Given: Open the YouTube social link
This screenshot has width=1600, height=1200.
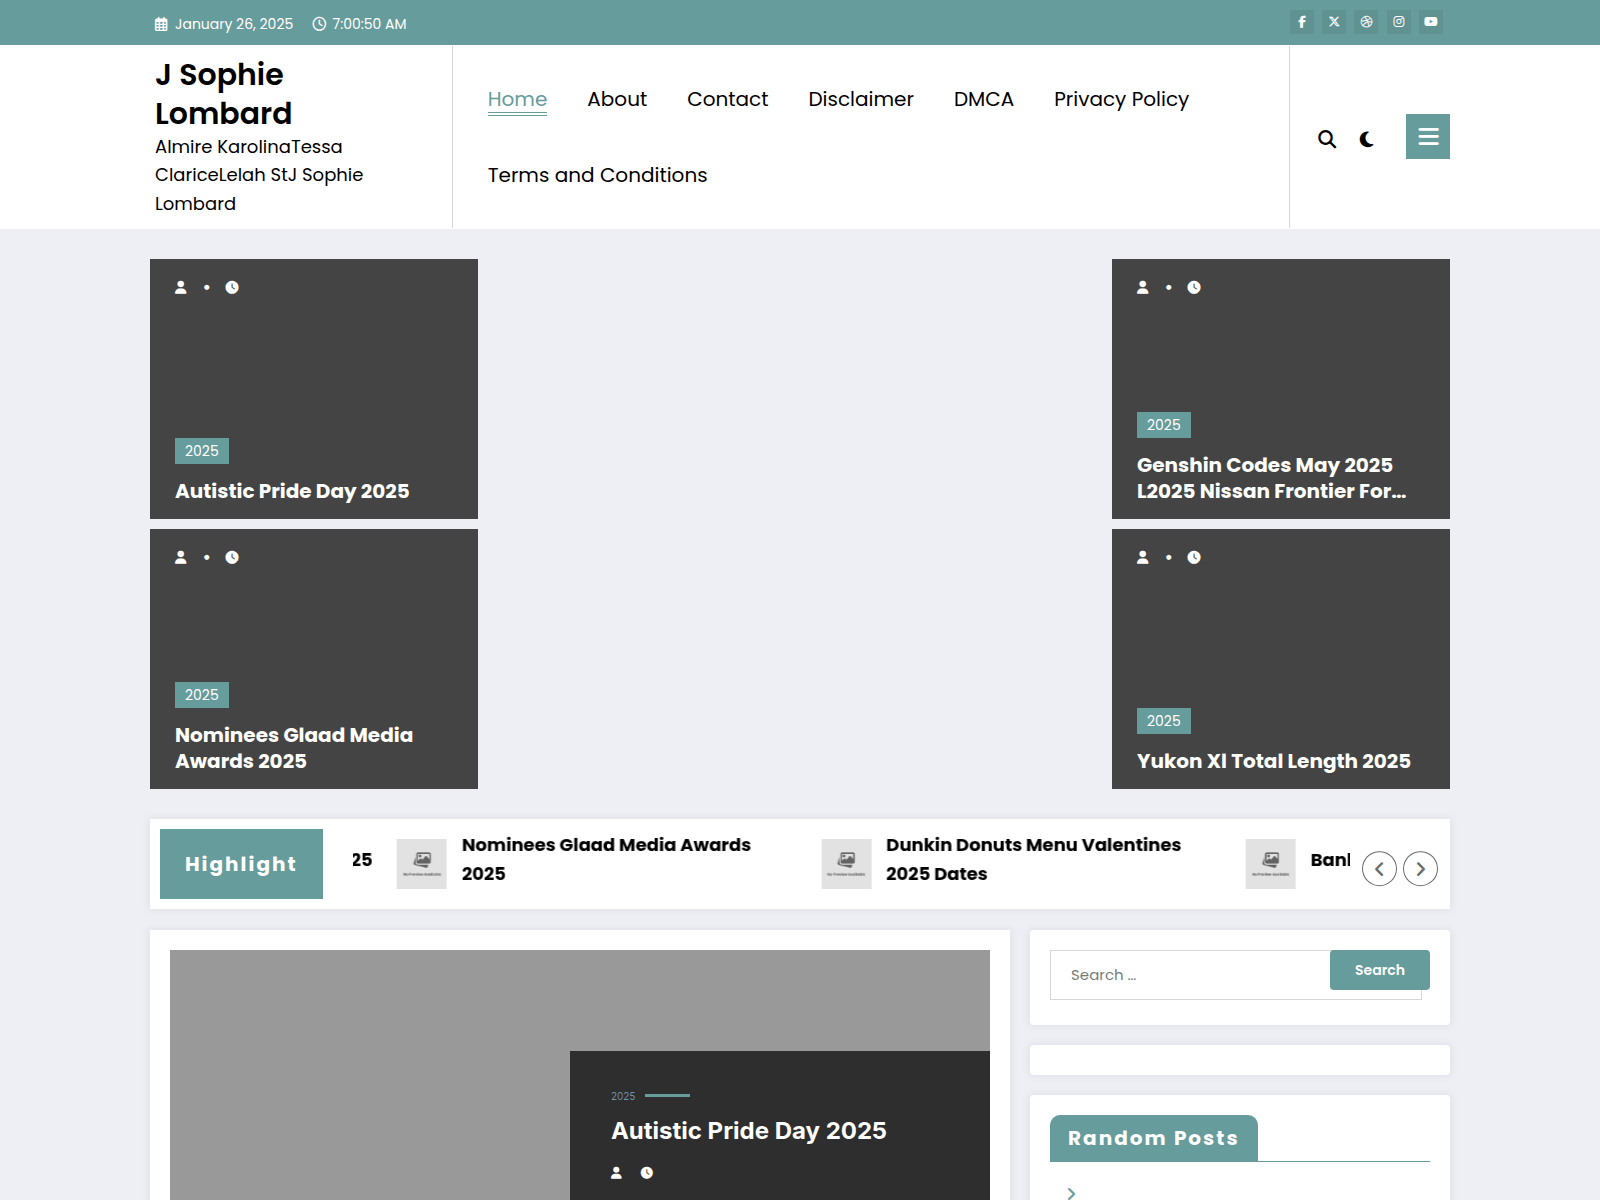Looking at the screenshot, I should [x=1431, y=22].
